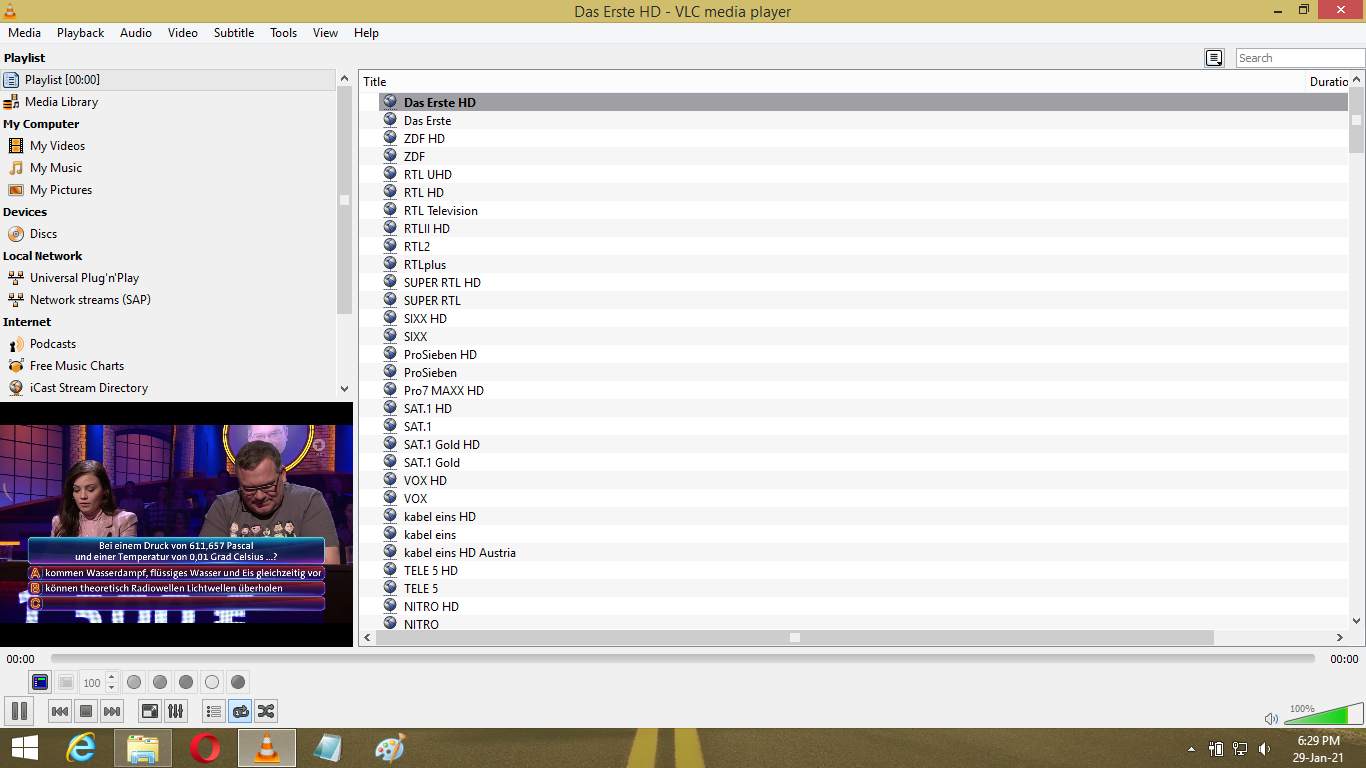The width and height of the screenshot is (1366, 768).
Task: Skip to next media track
Action: click(112, 711)
